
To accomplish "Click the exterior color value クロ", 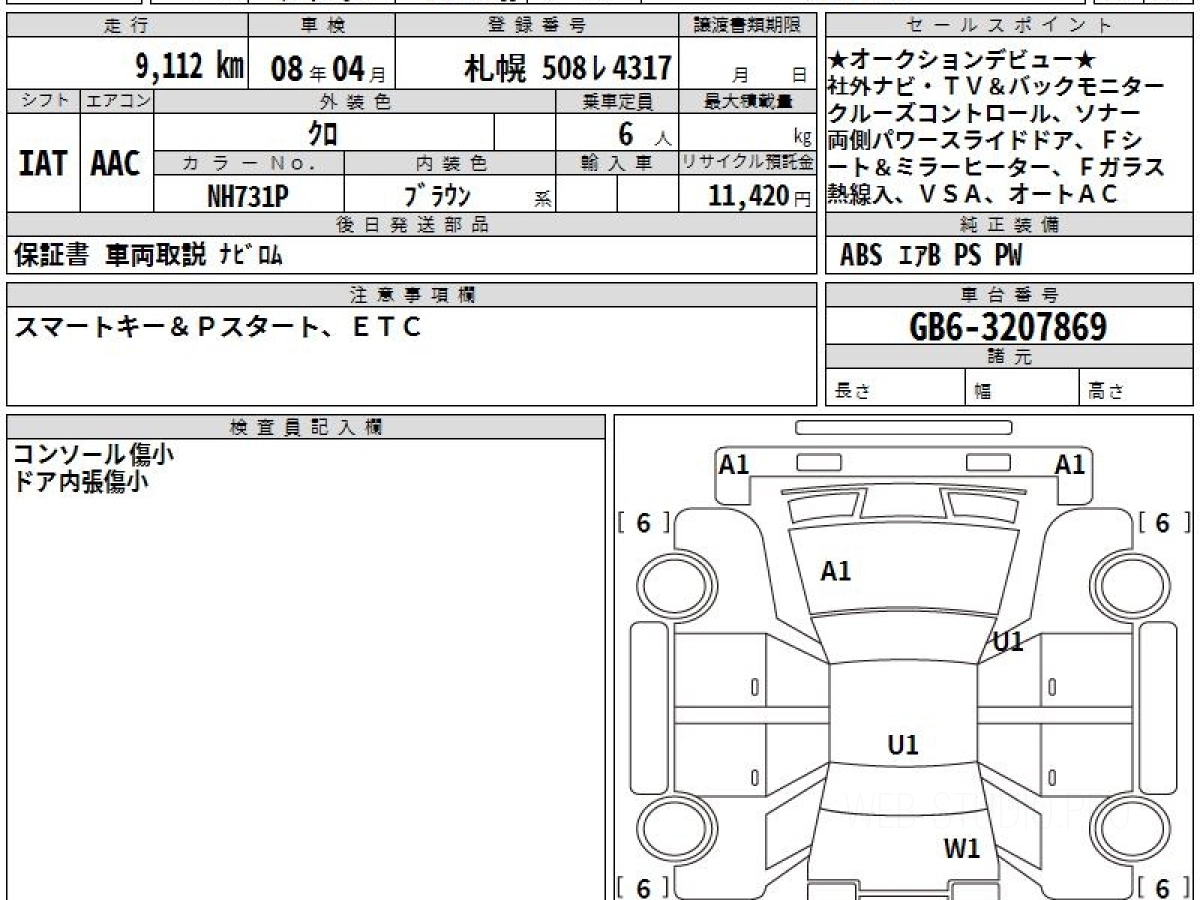I will (322, 132).
